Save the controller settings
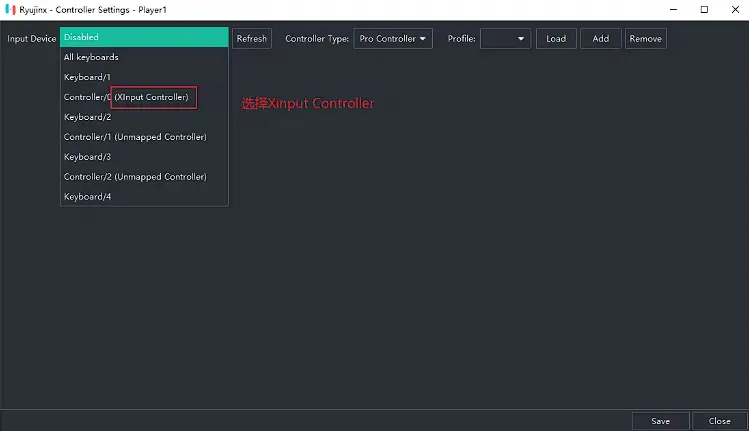This screenshot has height=431, width=749. (x=660, y=421)
